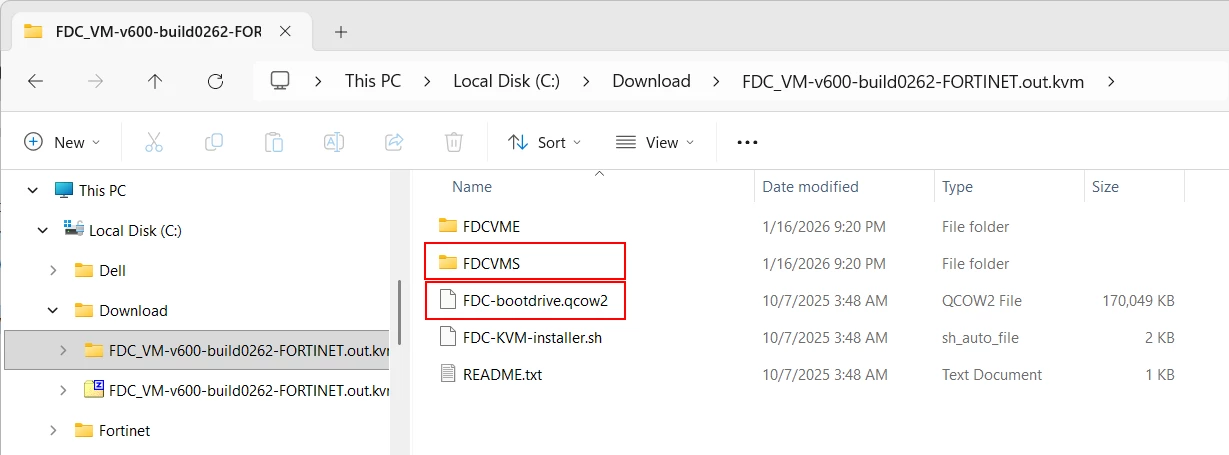Select the Download breadcrumb in address bar
The width and height of the screenshot is (1229, 455).
tap(651, 81)
